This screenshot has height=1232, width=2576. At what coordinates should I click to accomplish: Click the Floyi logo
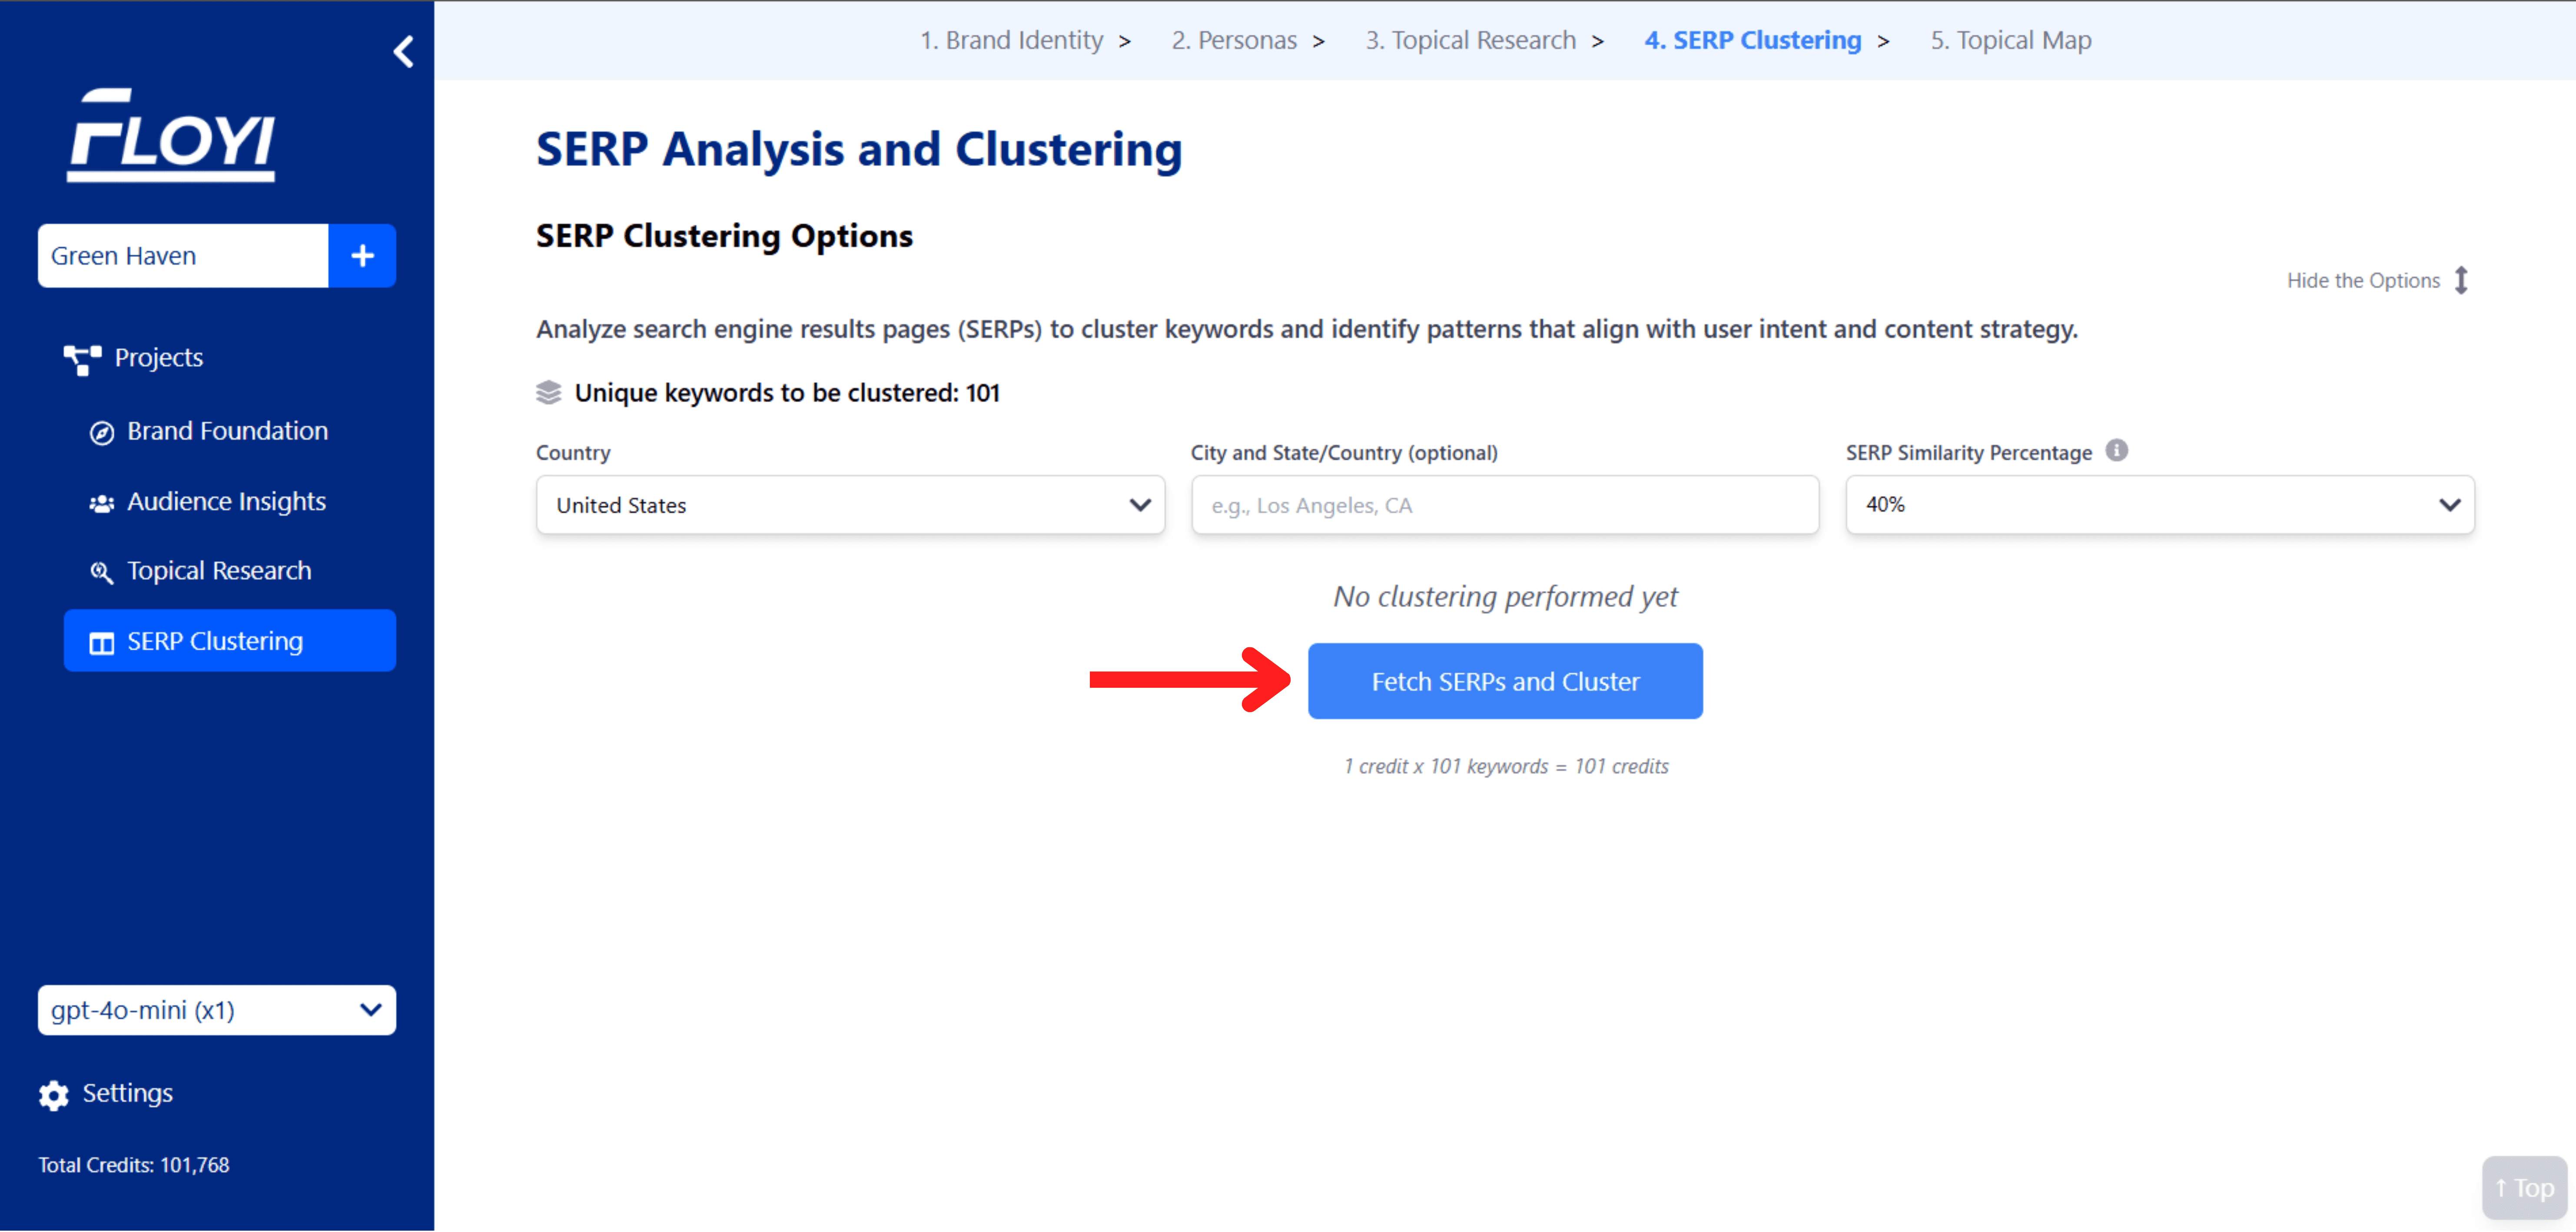(x=171, y=135)
